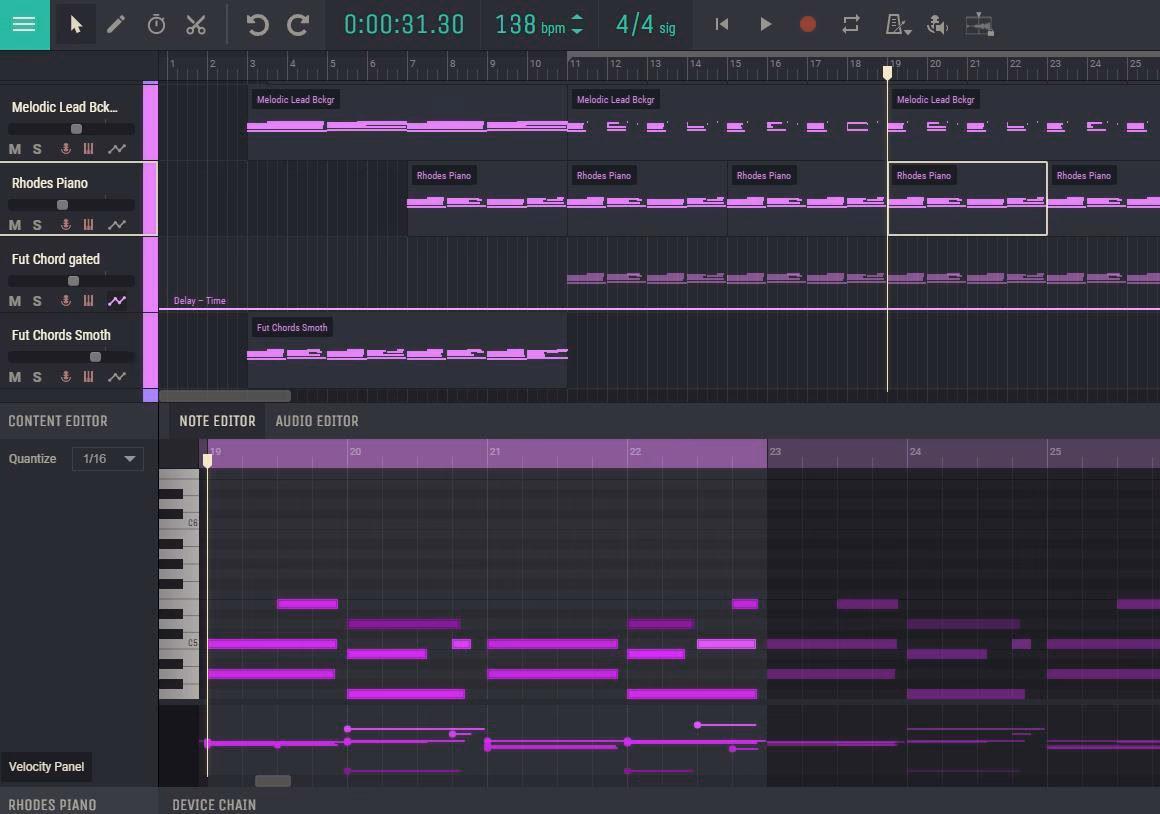Click the rightmost top toolbar icon
The height and width of the screenshot is (814, 1160).
click(979, 24)
